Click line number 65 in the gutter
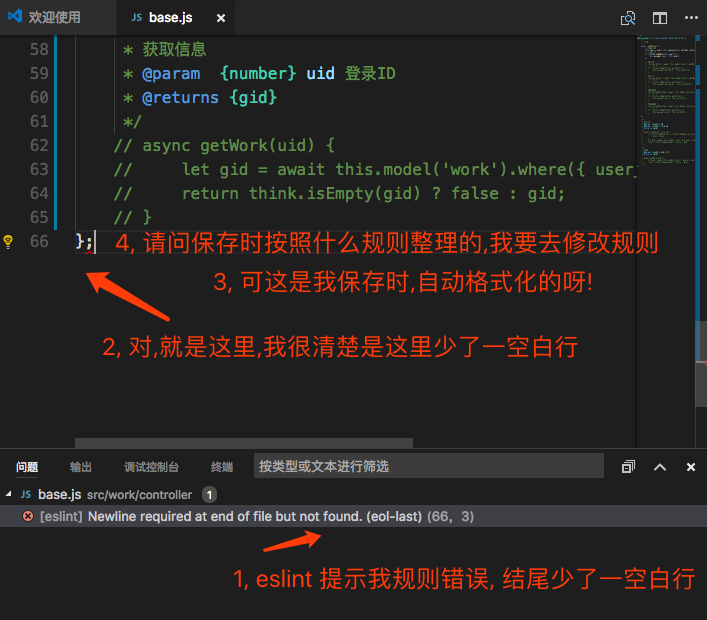This screenshot has height=620, width=707. click(39, 217)
